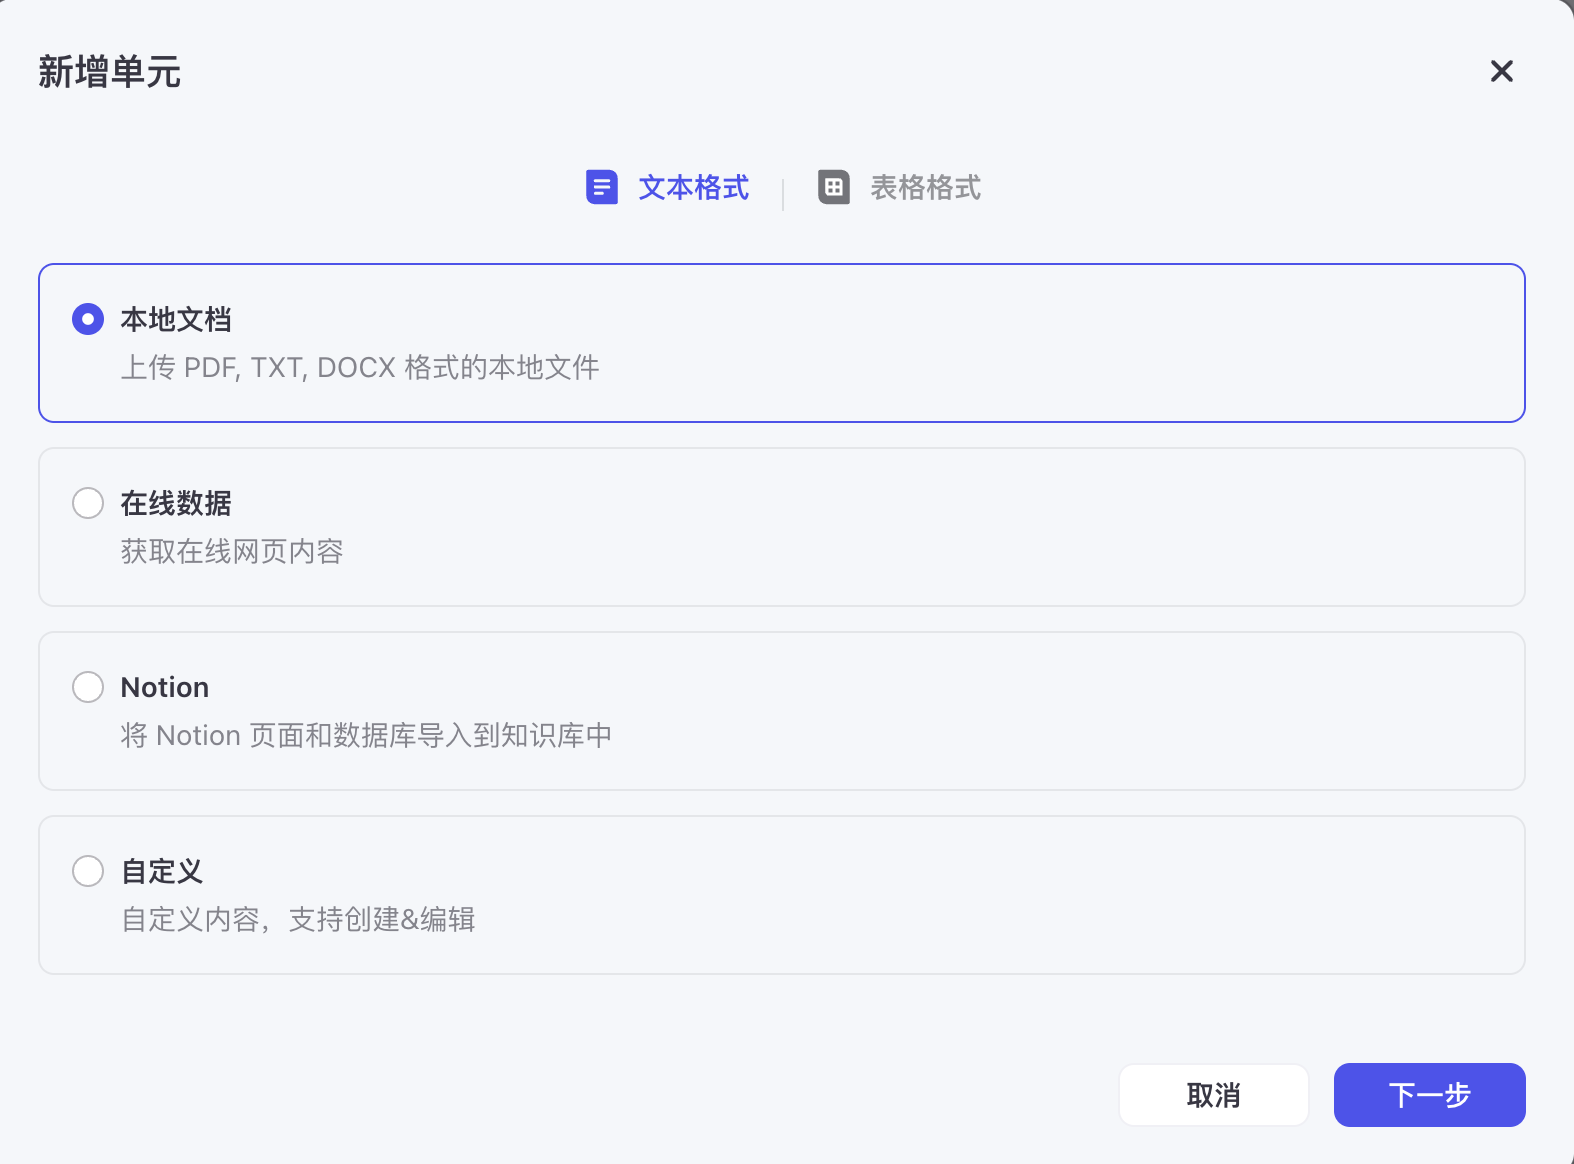
Task: Click the 取消 button
Action: (1214, 1095)
